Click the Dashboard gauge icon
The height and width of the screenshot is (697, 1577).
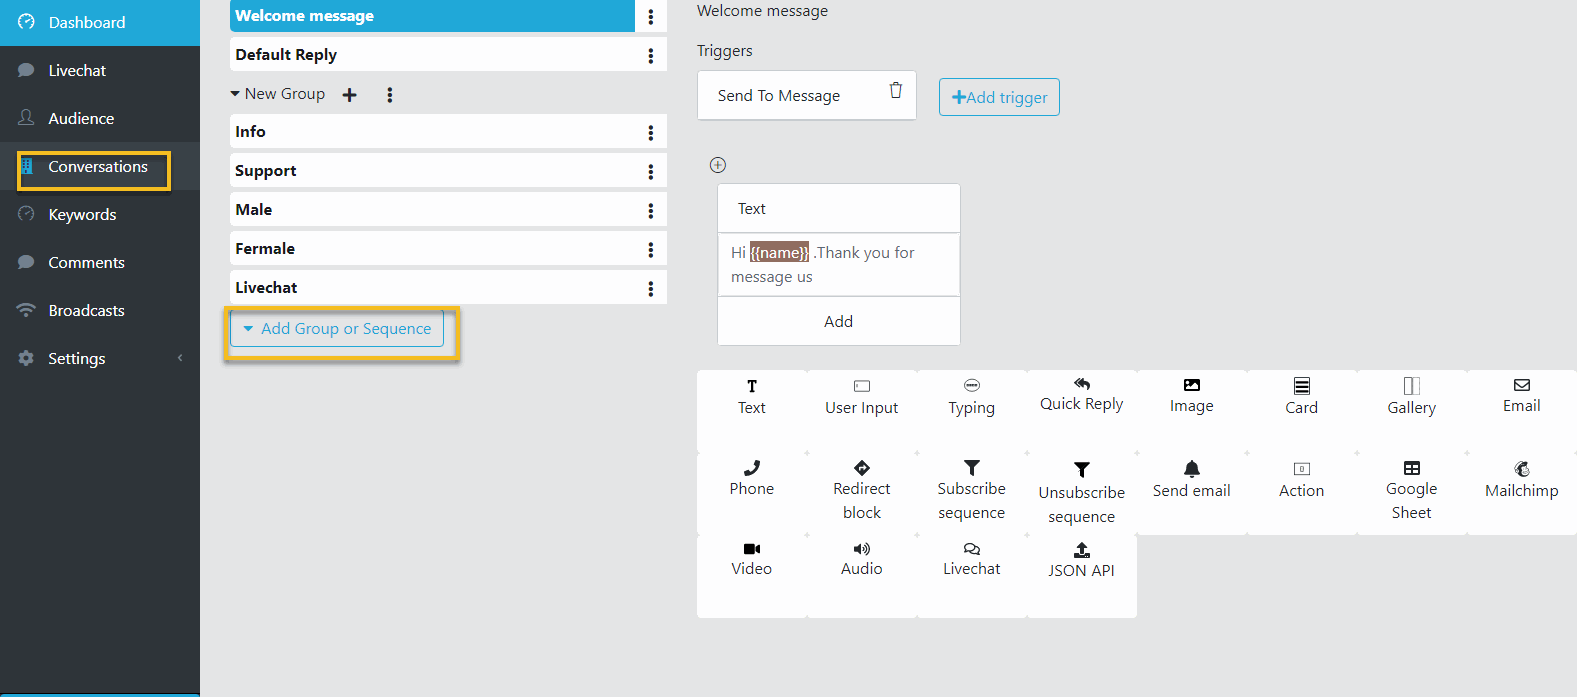[x=26, y=22]
